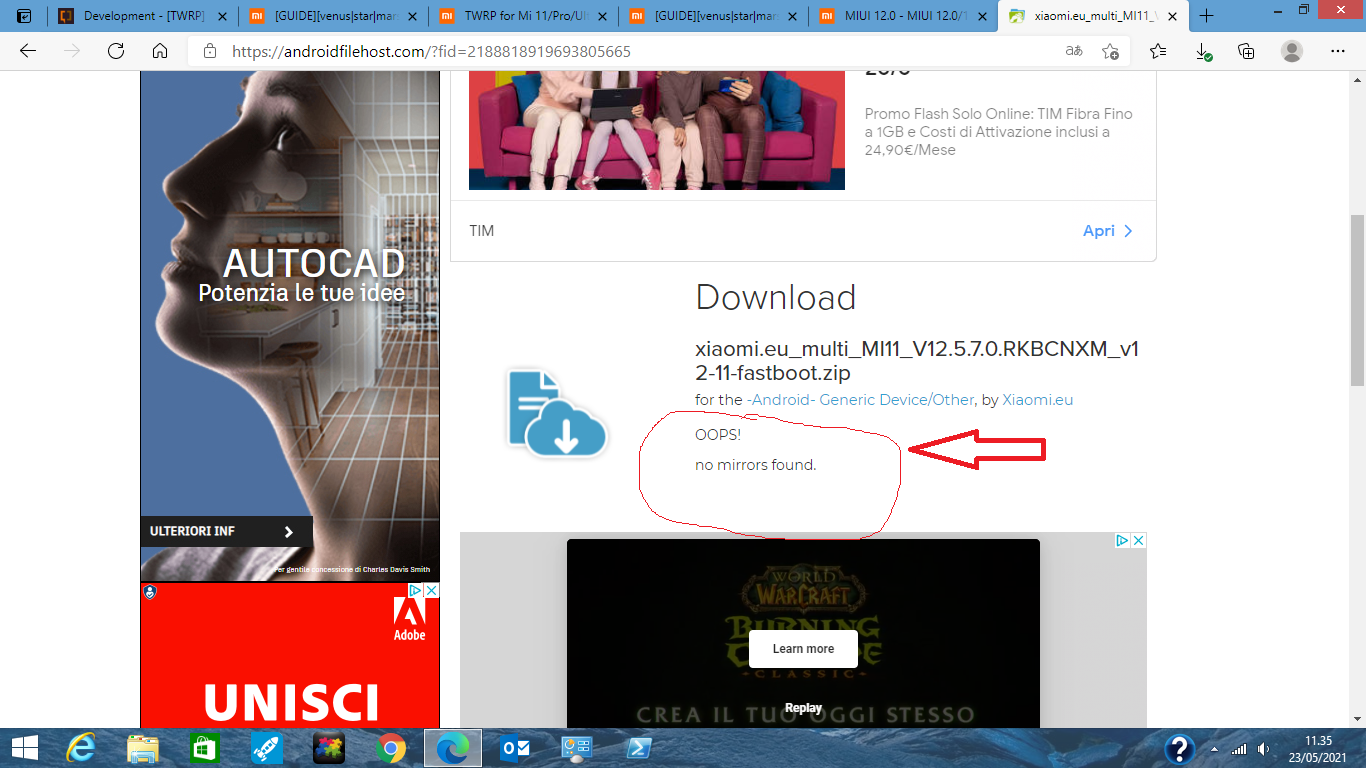The height and width of the screenshot is (768, 1366).
Task: Select the xiaomi.eu_multi_MI11 file name text
Action: pos(917,361)
